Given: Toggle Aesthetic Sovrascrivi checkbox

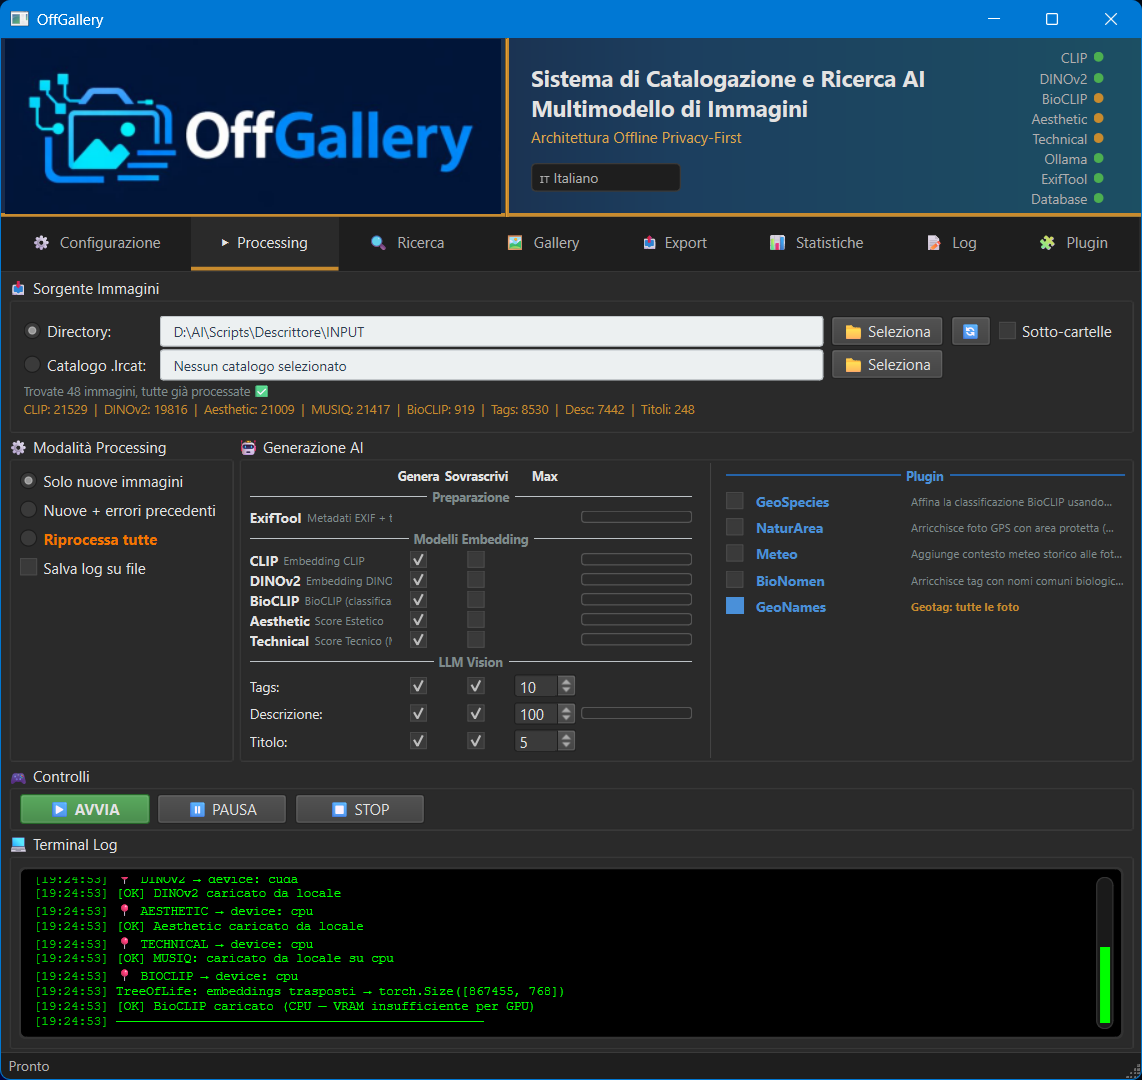Looking at the screenshot, I should (476, 620).
